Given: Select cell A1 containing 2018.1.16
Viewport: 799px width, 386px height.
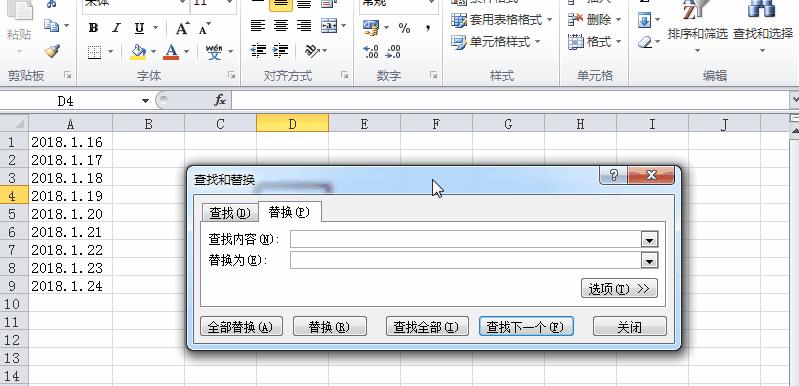Looking at the screenshot, I should (70, 142).
